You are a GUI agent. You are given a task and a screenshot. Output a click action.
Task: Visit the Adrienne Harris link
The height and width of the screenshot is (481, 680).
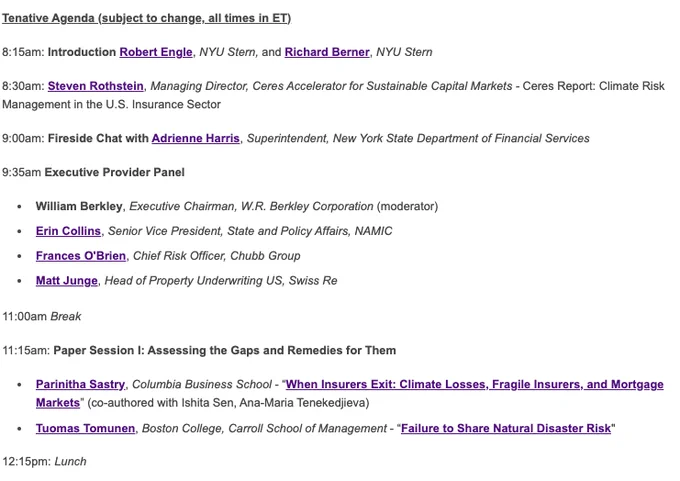196,138
